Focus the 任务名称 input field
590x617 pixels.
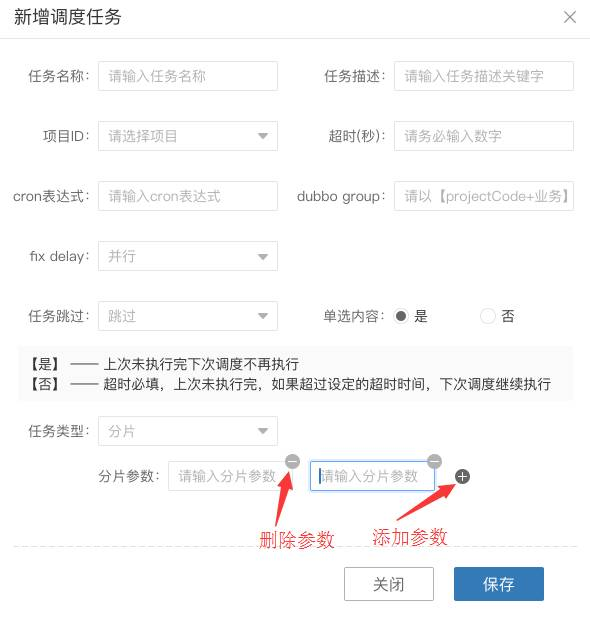[x=188, y=76]
